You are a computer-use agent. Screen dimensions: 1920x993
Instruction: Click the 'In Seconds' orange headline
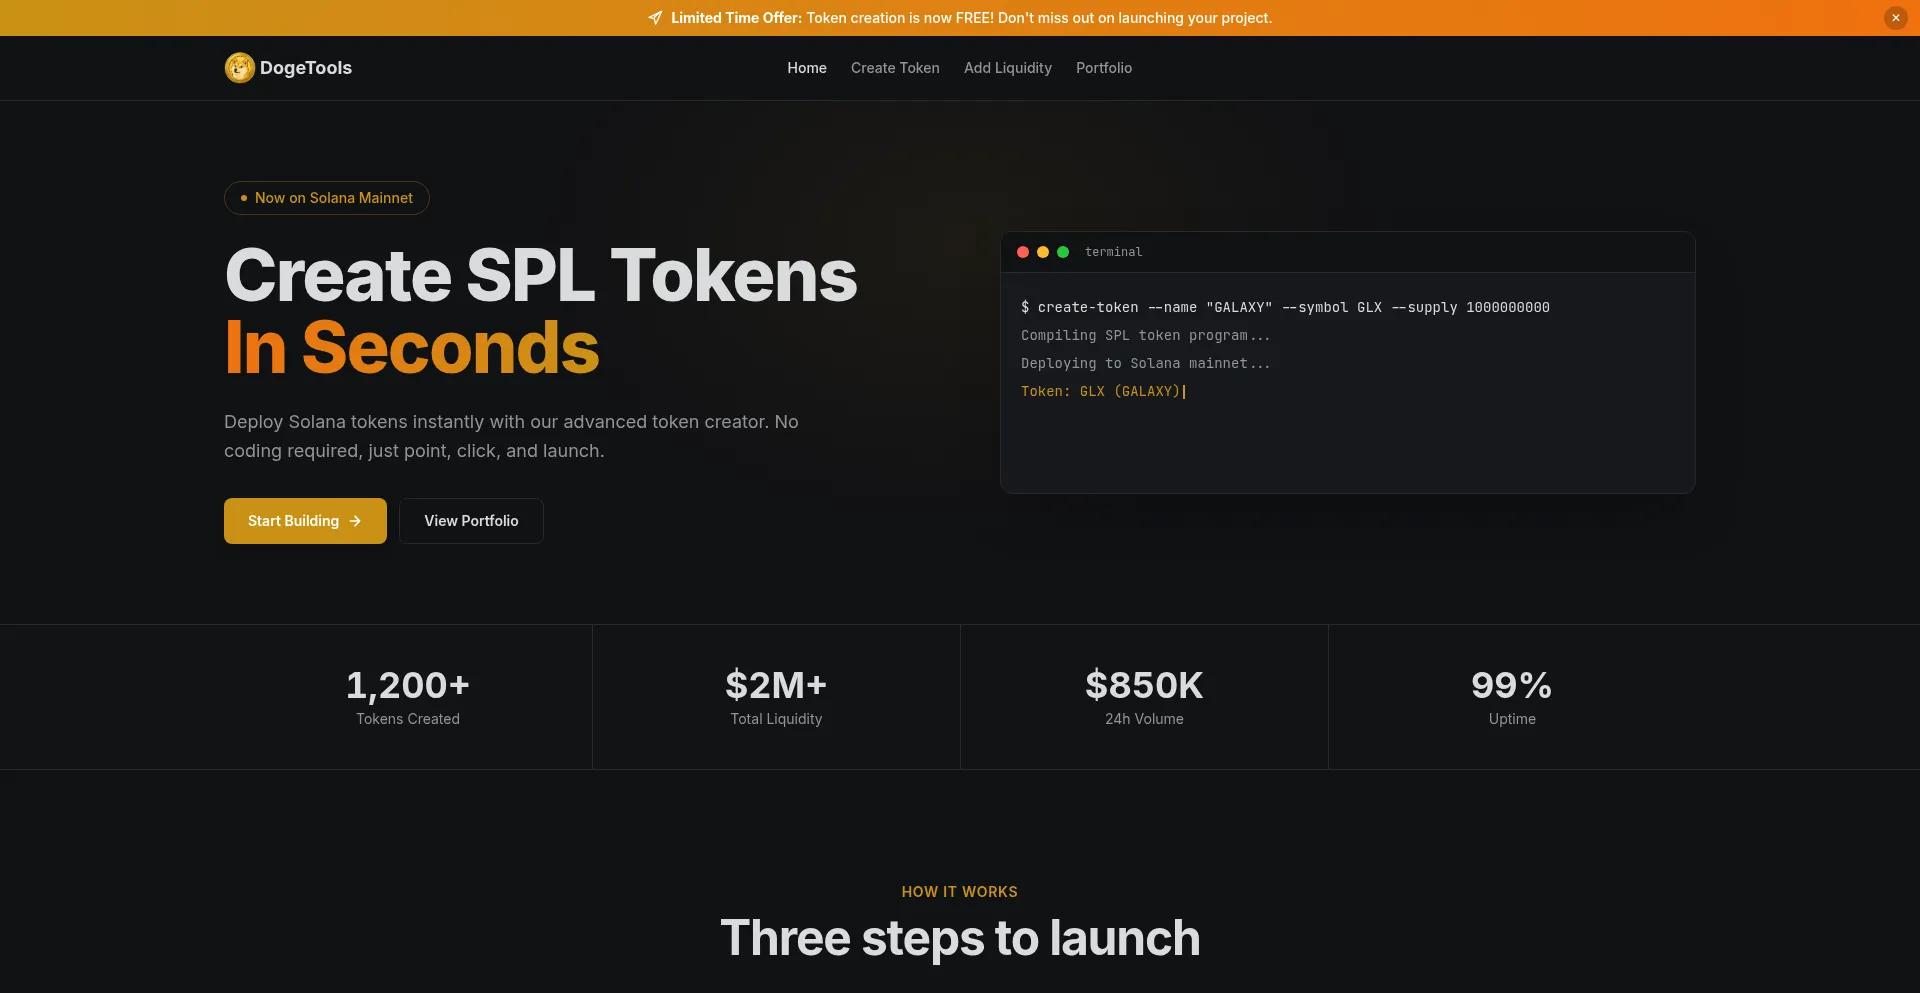pos(412,348)
